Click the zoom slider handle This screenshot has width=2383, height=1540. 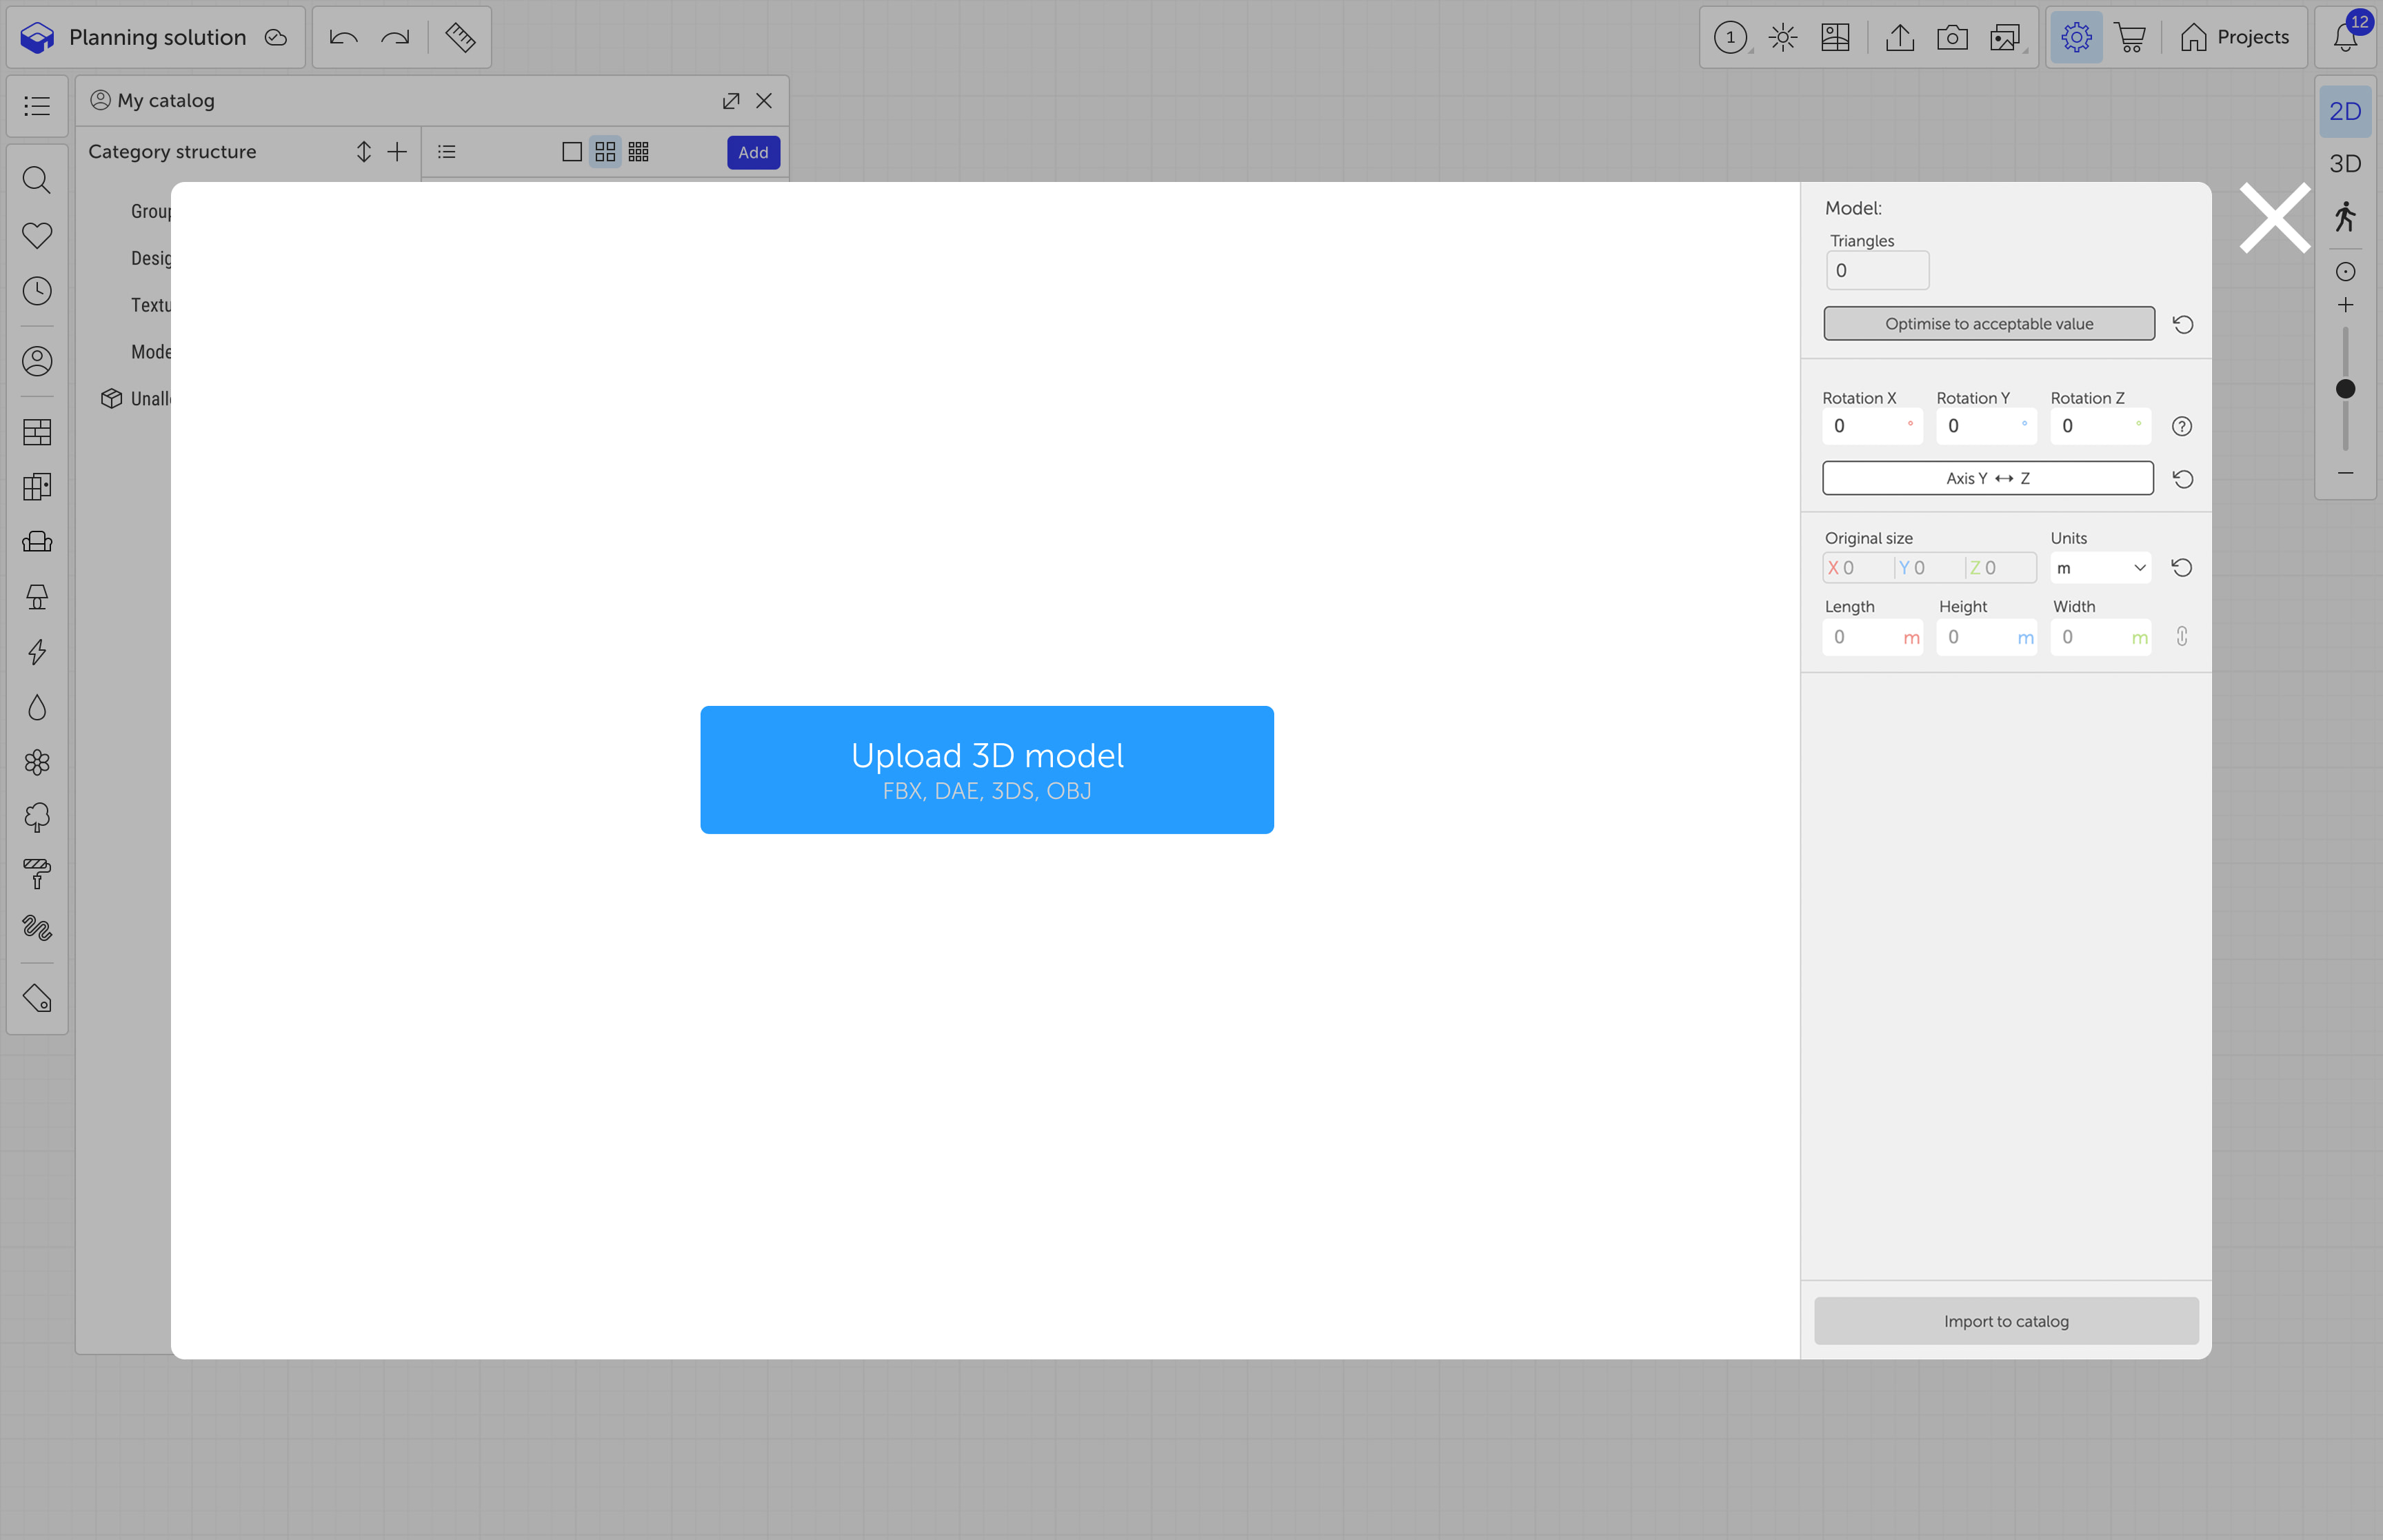pyautogui.click(x=2345, y=389)
